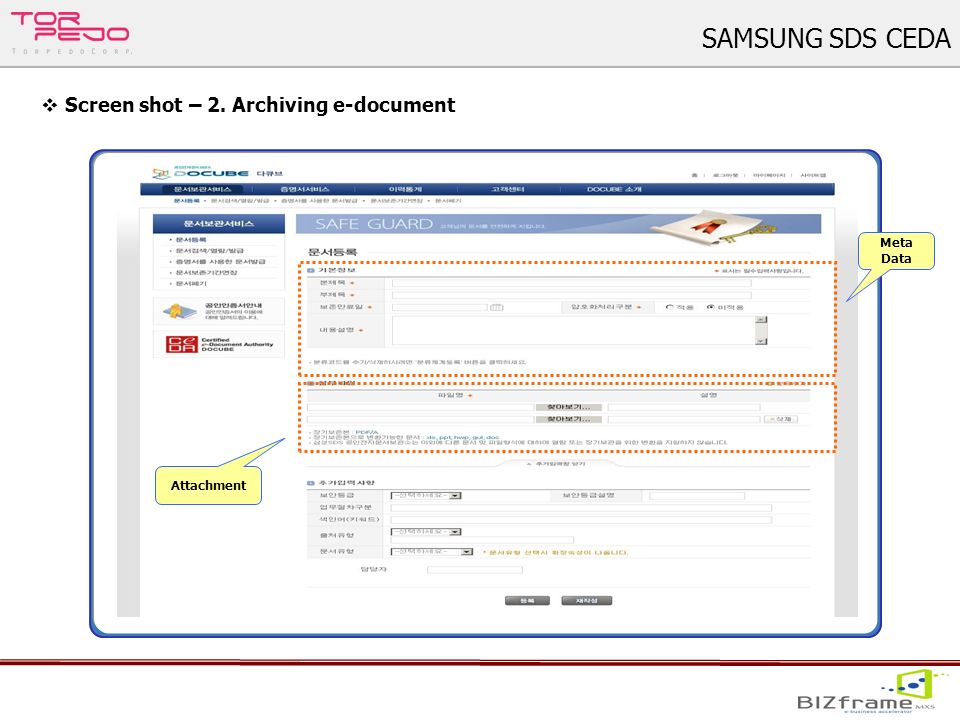
Task: Click the 색인어(키워드) input field
Action: [581, 520]
